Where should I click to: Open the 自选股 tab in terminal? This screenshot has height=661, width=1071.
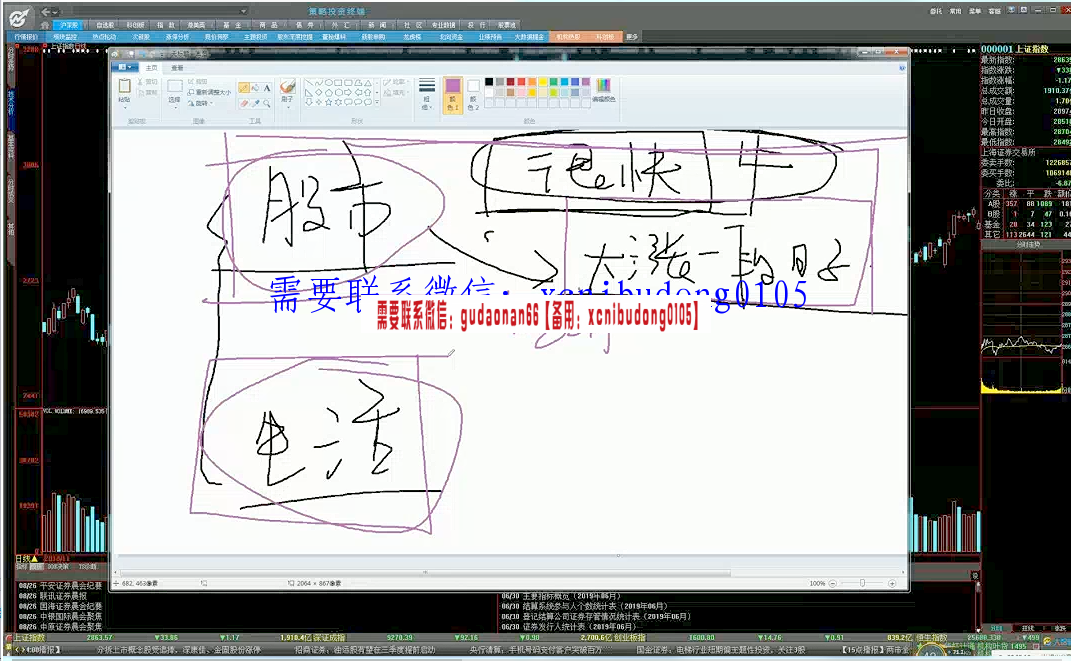105,25
